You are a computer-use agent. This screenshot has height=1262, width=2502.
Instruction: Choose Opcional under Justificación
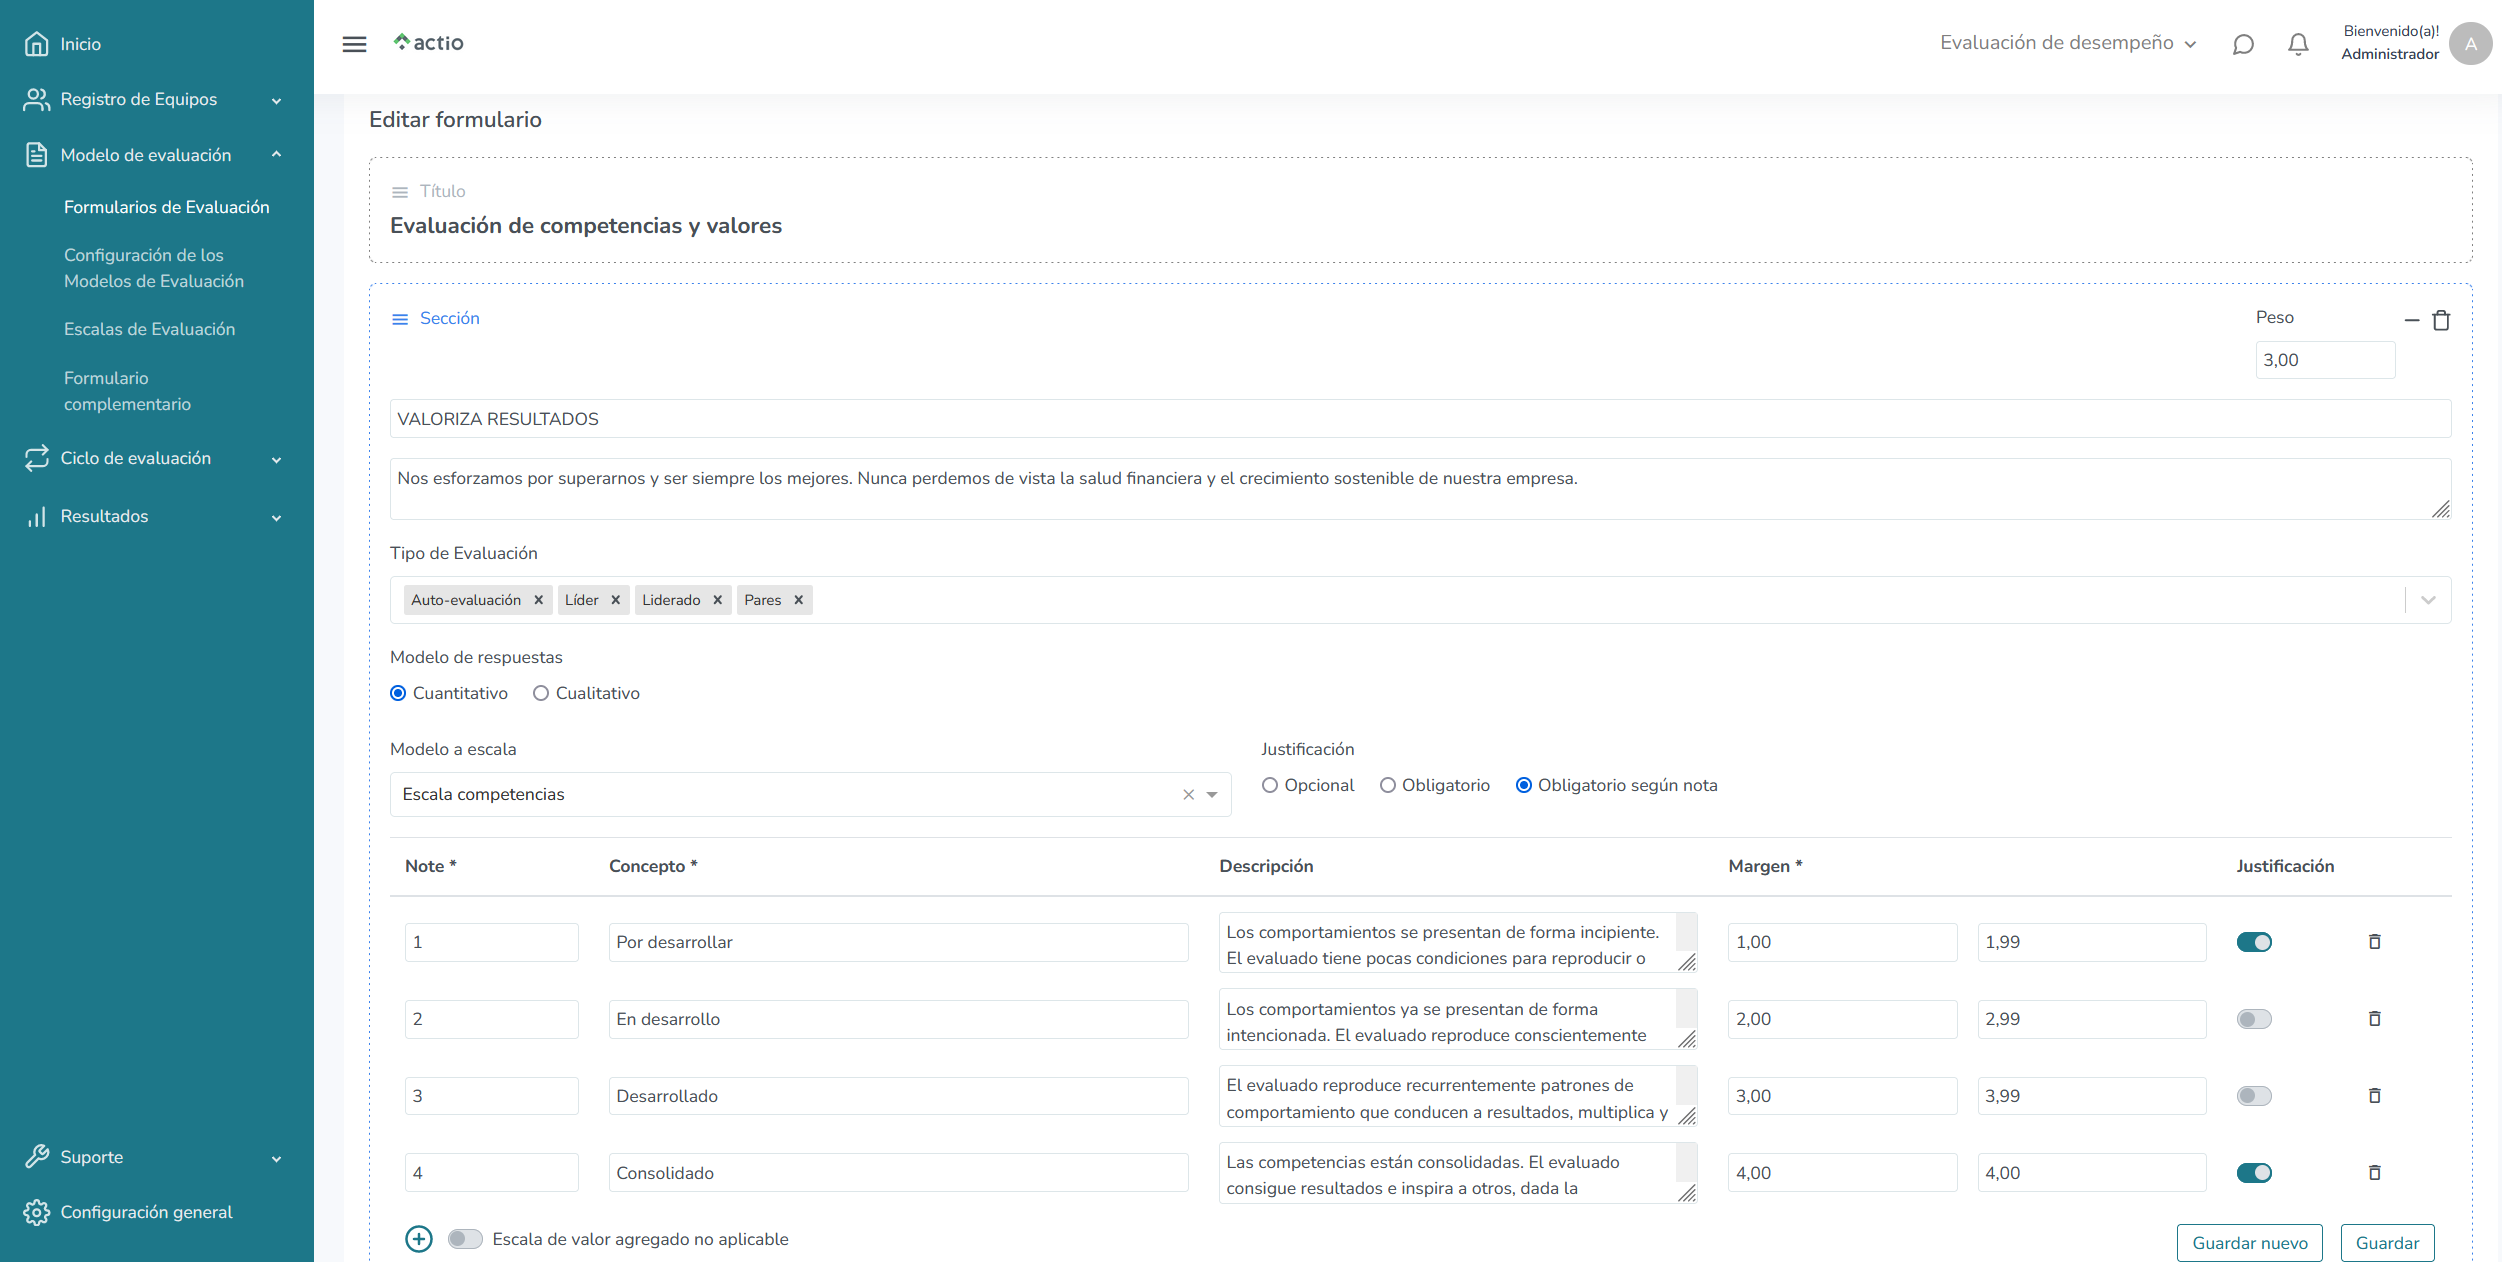coord(1271,785)
